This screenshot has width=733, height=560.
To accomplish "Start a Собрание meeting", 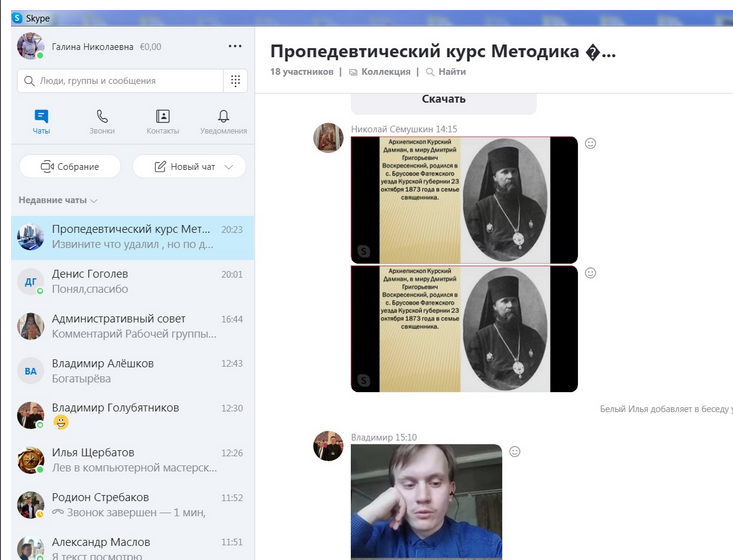I will [70, 166].
